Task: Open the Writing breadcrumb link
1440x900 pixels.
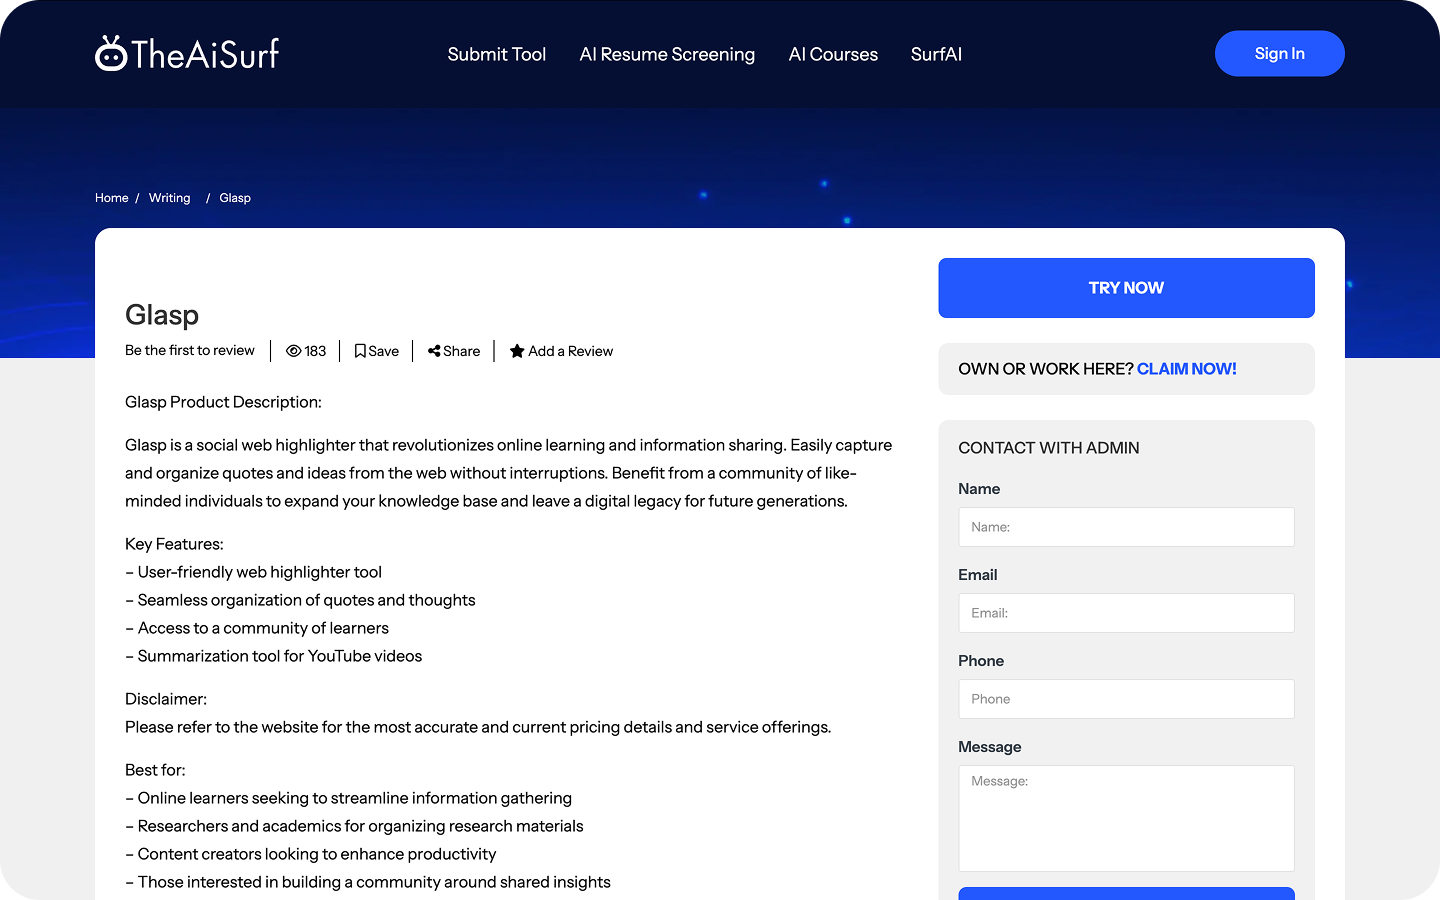Action: [169, 198]
